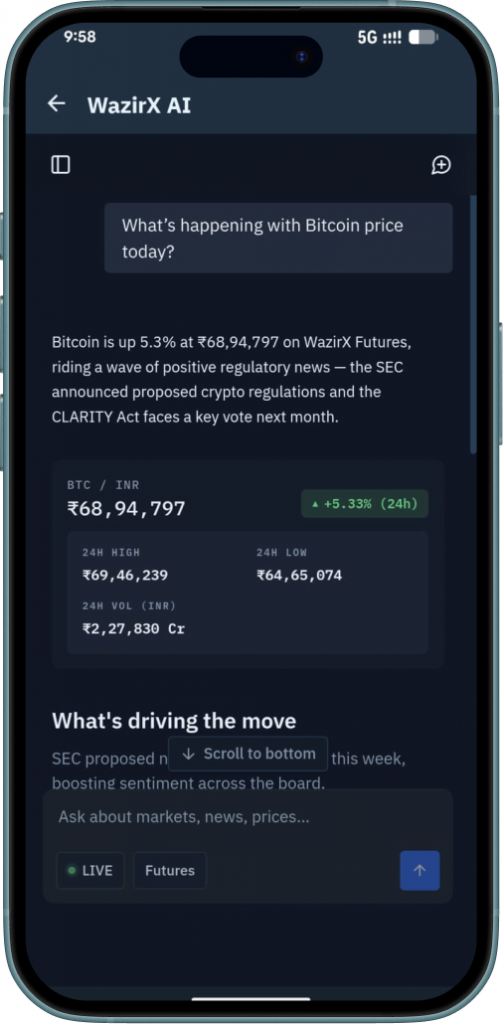Tap the 24H HIGH value ₹69,46,239
This screenshot has height=1024, width=503.
click(x=125, y=575)
